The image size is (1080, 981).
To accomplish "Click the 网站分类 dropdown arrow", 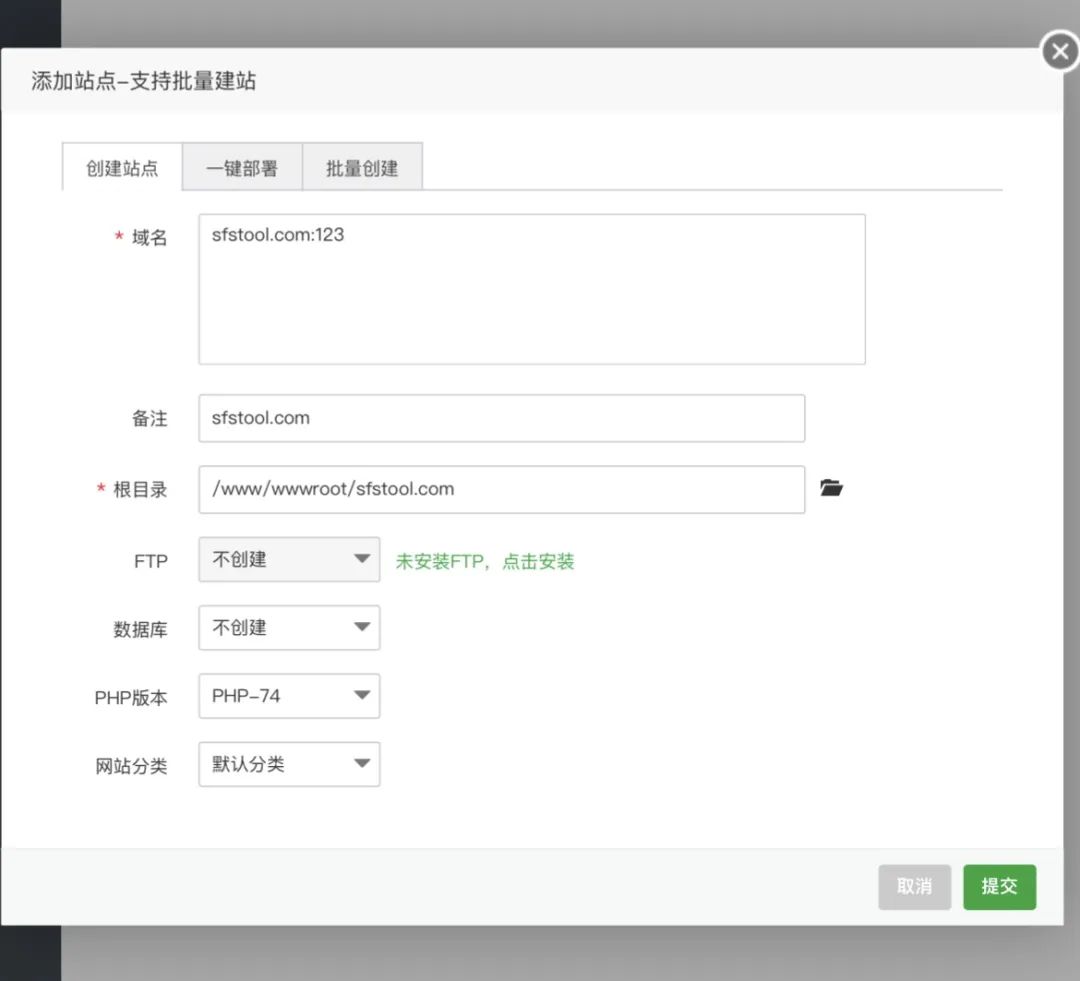I will click(362, 763).
